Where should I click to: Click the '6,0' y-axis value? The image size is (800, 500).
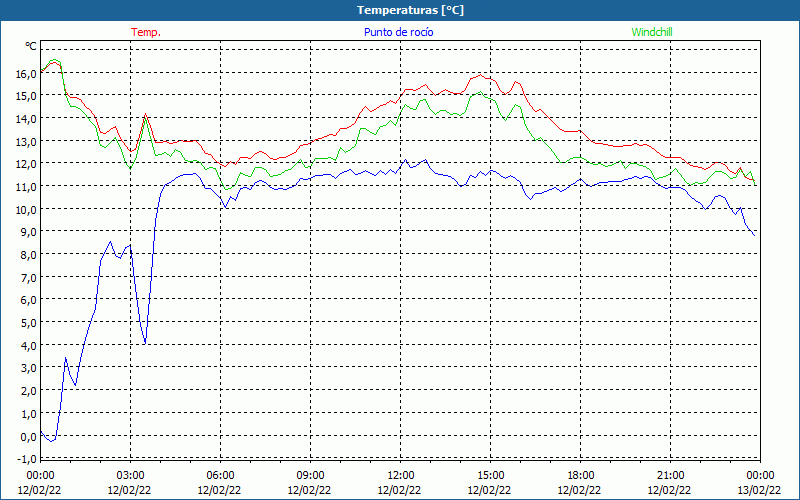(x=28, y=299)
